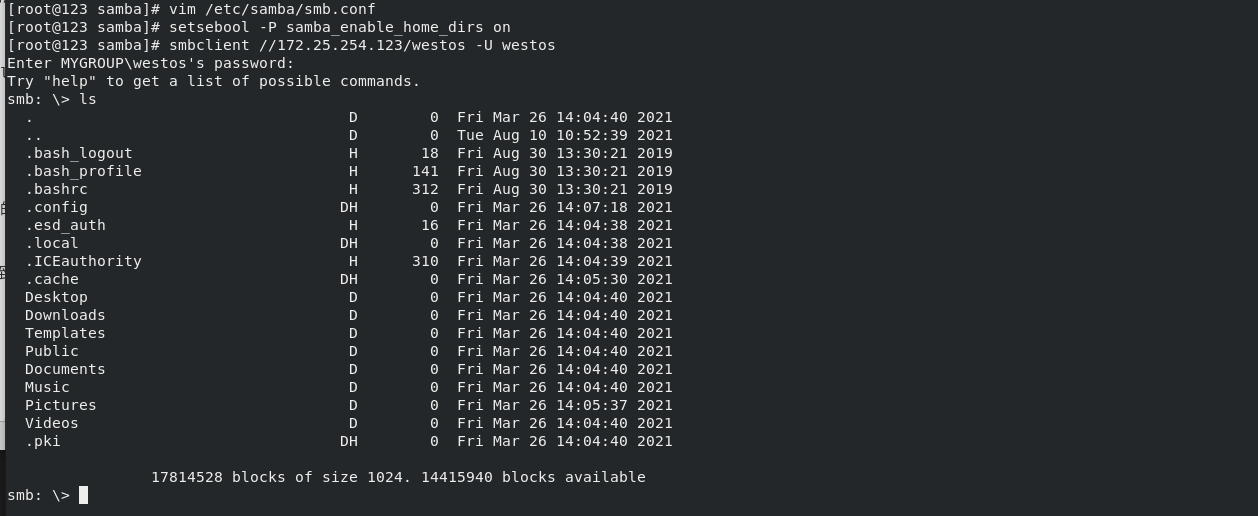Click the Downloads directory name
Viewport: 1258px width, 516px height.
coord(65,315)
